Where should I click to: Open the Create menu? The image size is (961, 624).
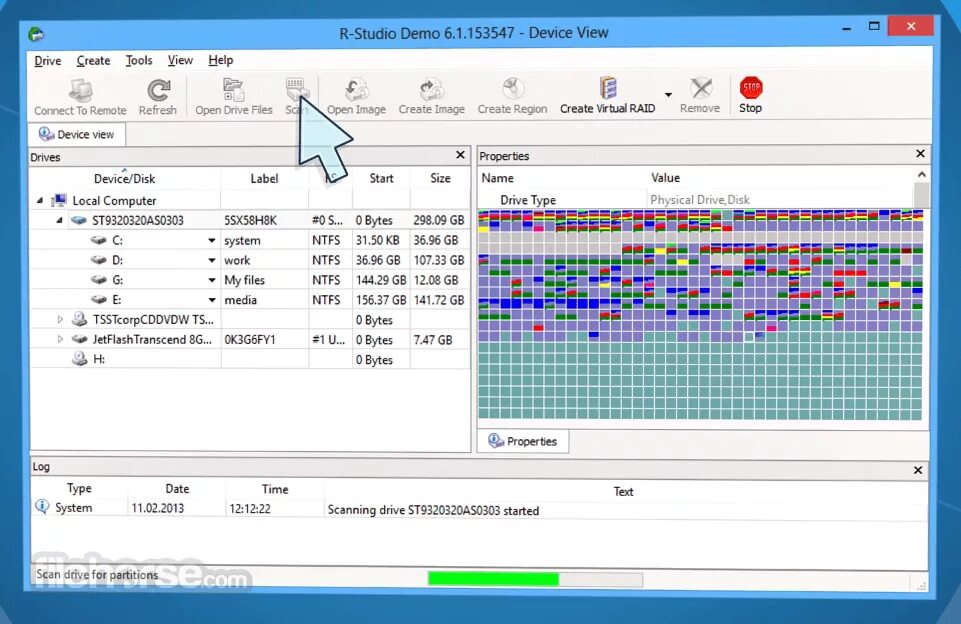point(93,61)
